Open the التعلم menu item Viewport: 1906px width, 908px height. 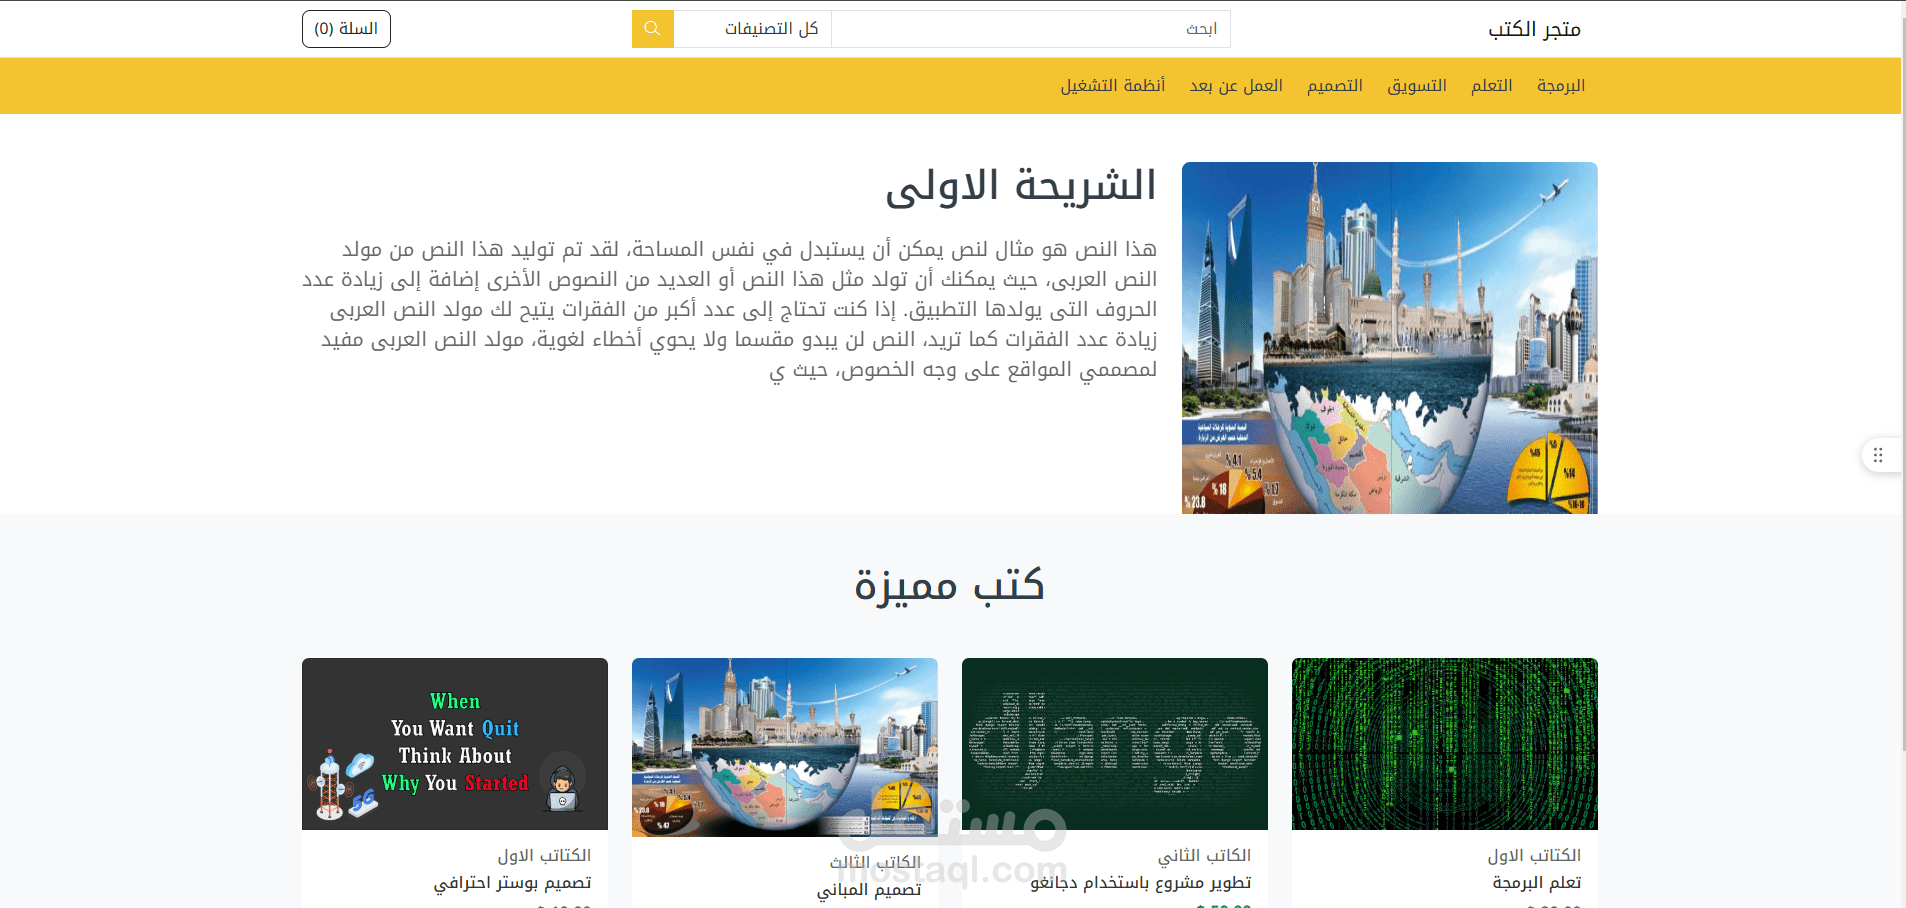tap(1491, 86)
